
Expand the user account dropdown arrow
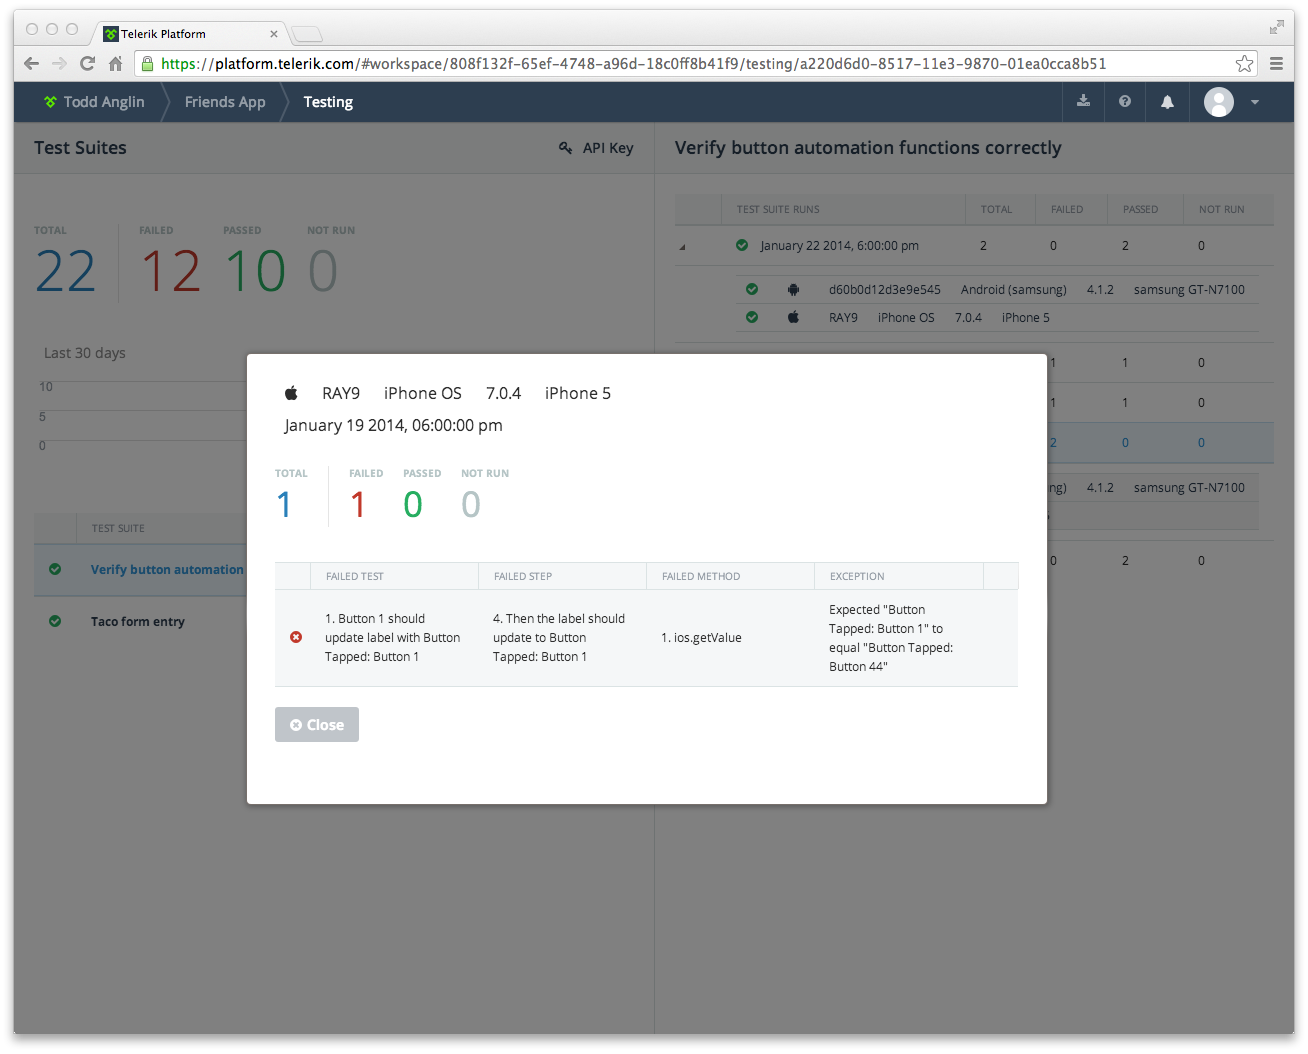[x=1255, y=102]
